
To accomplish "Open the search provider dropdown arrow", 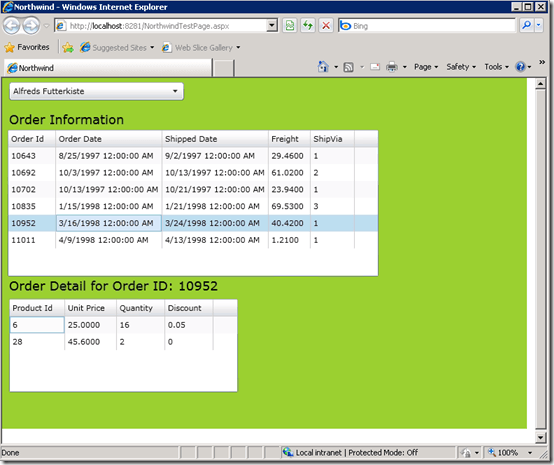I will click(x=538, y=25).
